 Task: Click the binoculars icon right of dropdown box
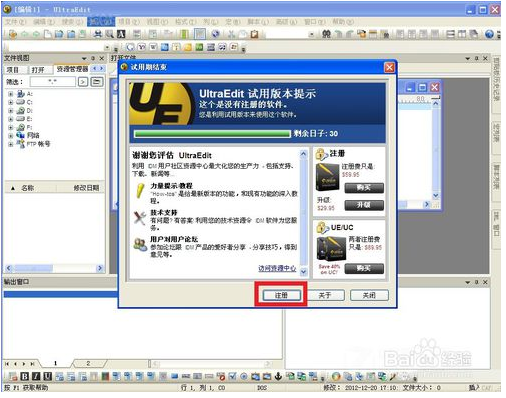click(x=326, y=34)
